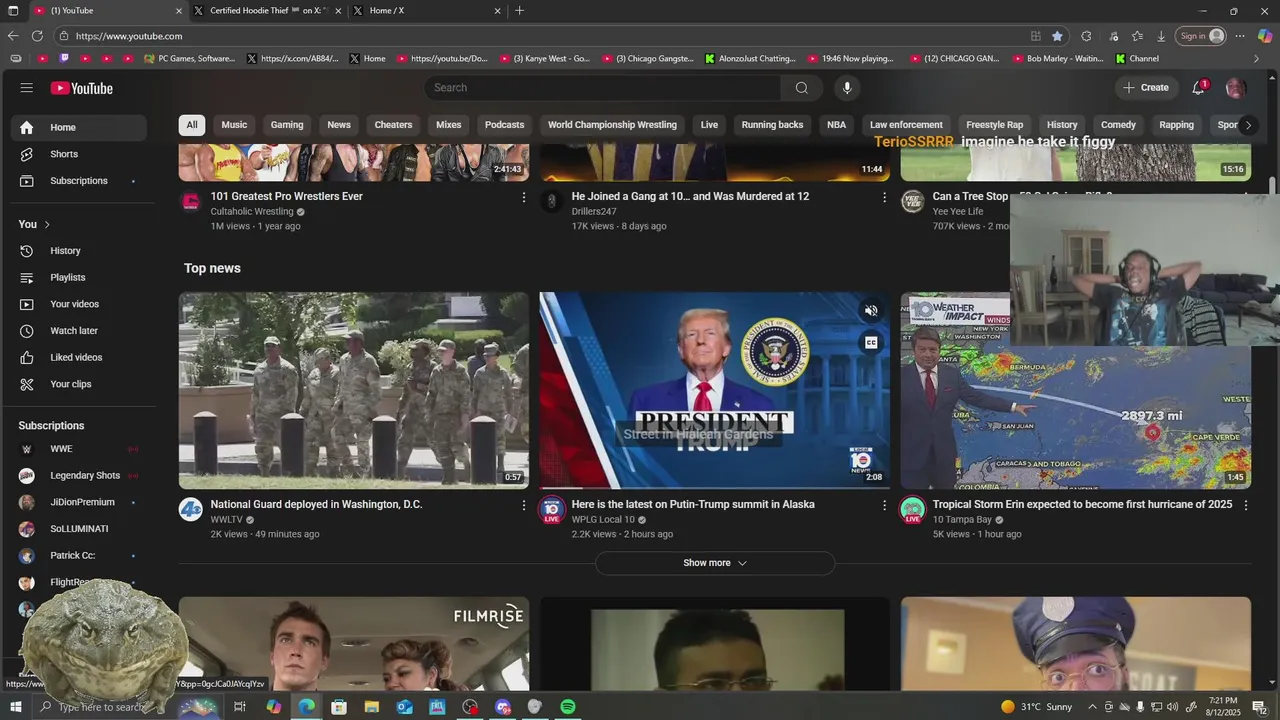1280x720 pixels.
Task: Select the World Championship Wrestling chip
Action: (x=612, y=125)
